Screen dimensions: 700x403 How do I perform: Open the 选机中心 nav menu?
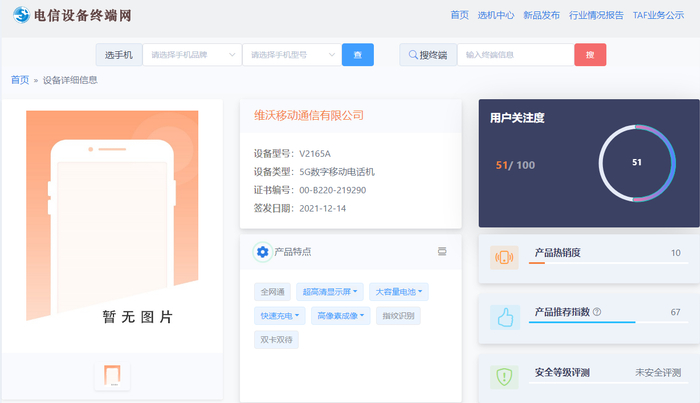tap(496, 15)
